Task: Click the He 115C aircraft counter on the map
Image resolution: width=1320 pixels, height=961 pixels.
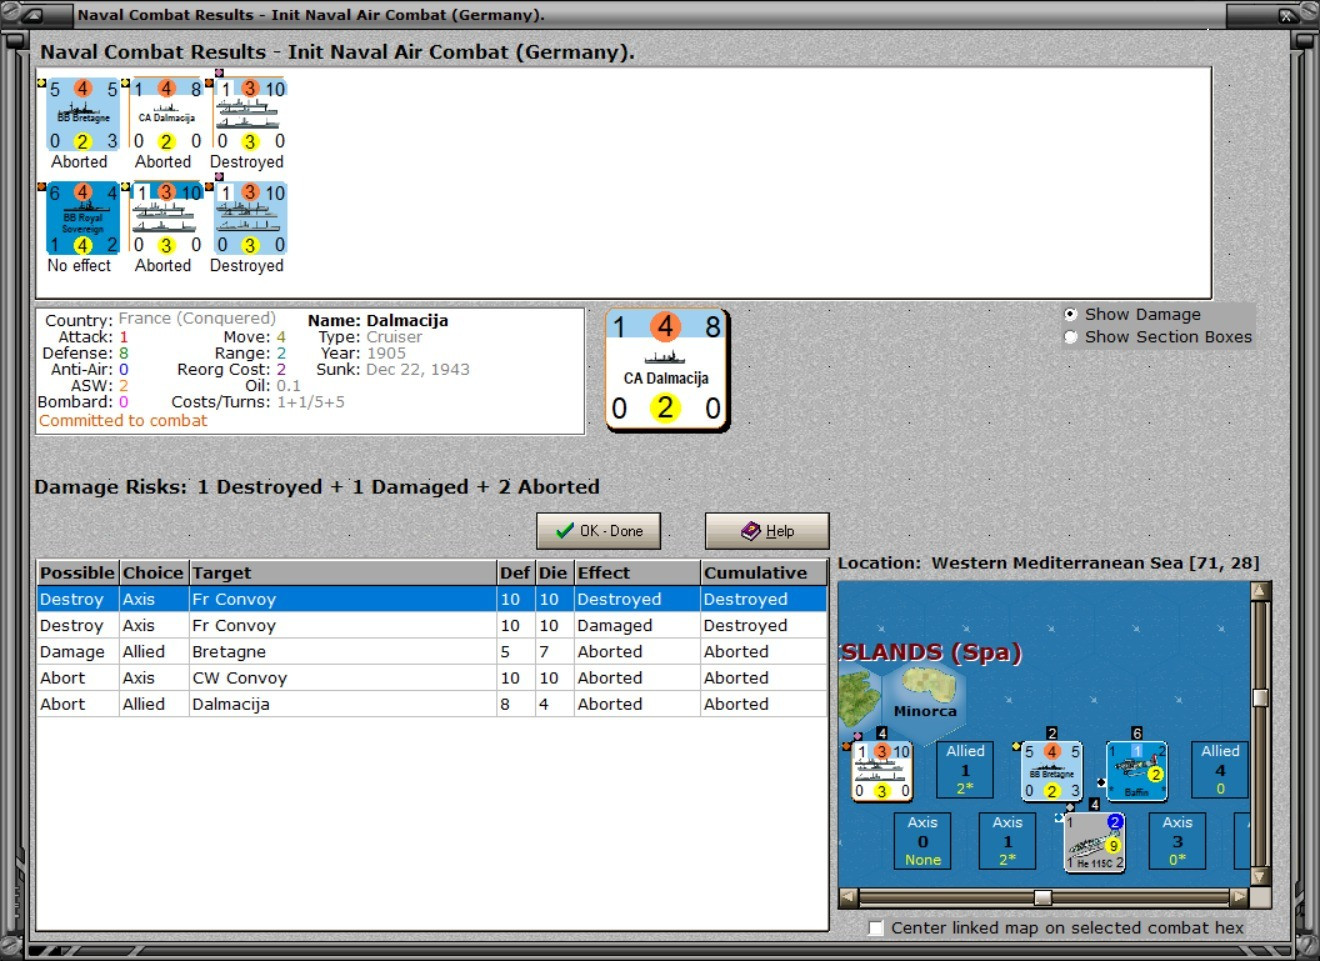Action: [x=1095, y=842]
